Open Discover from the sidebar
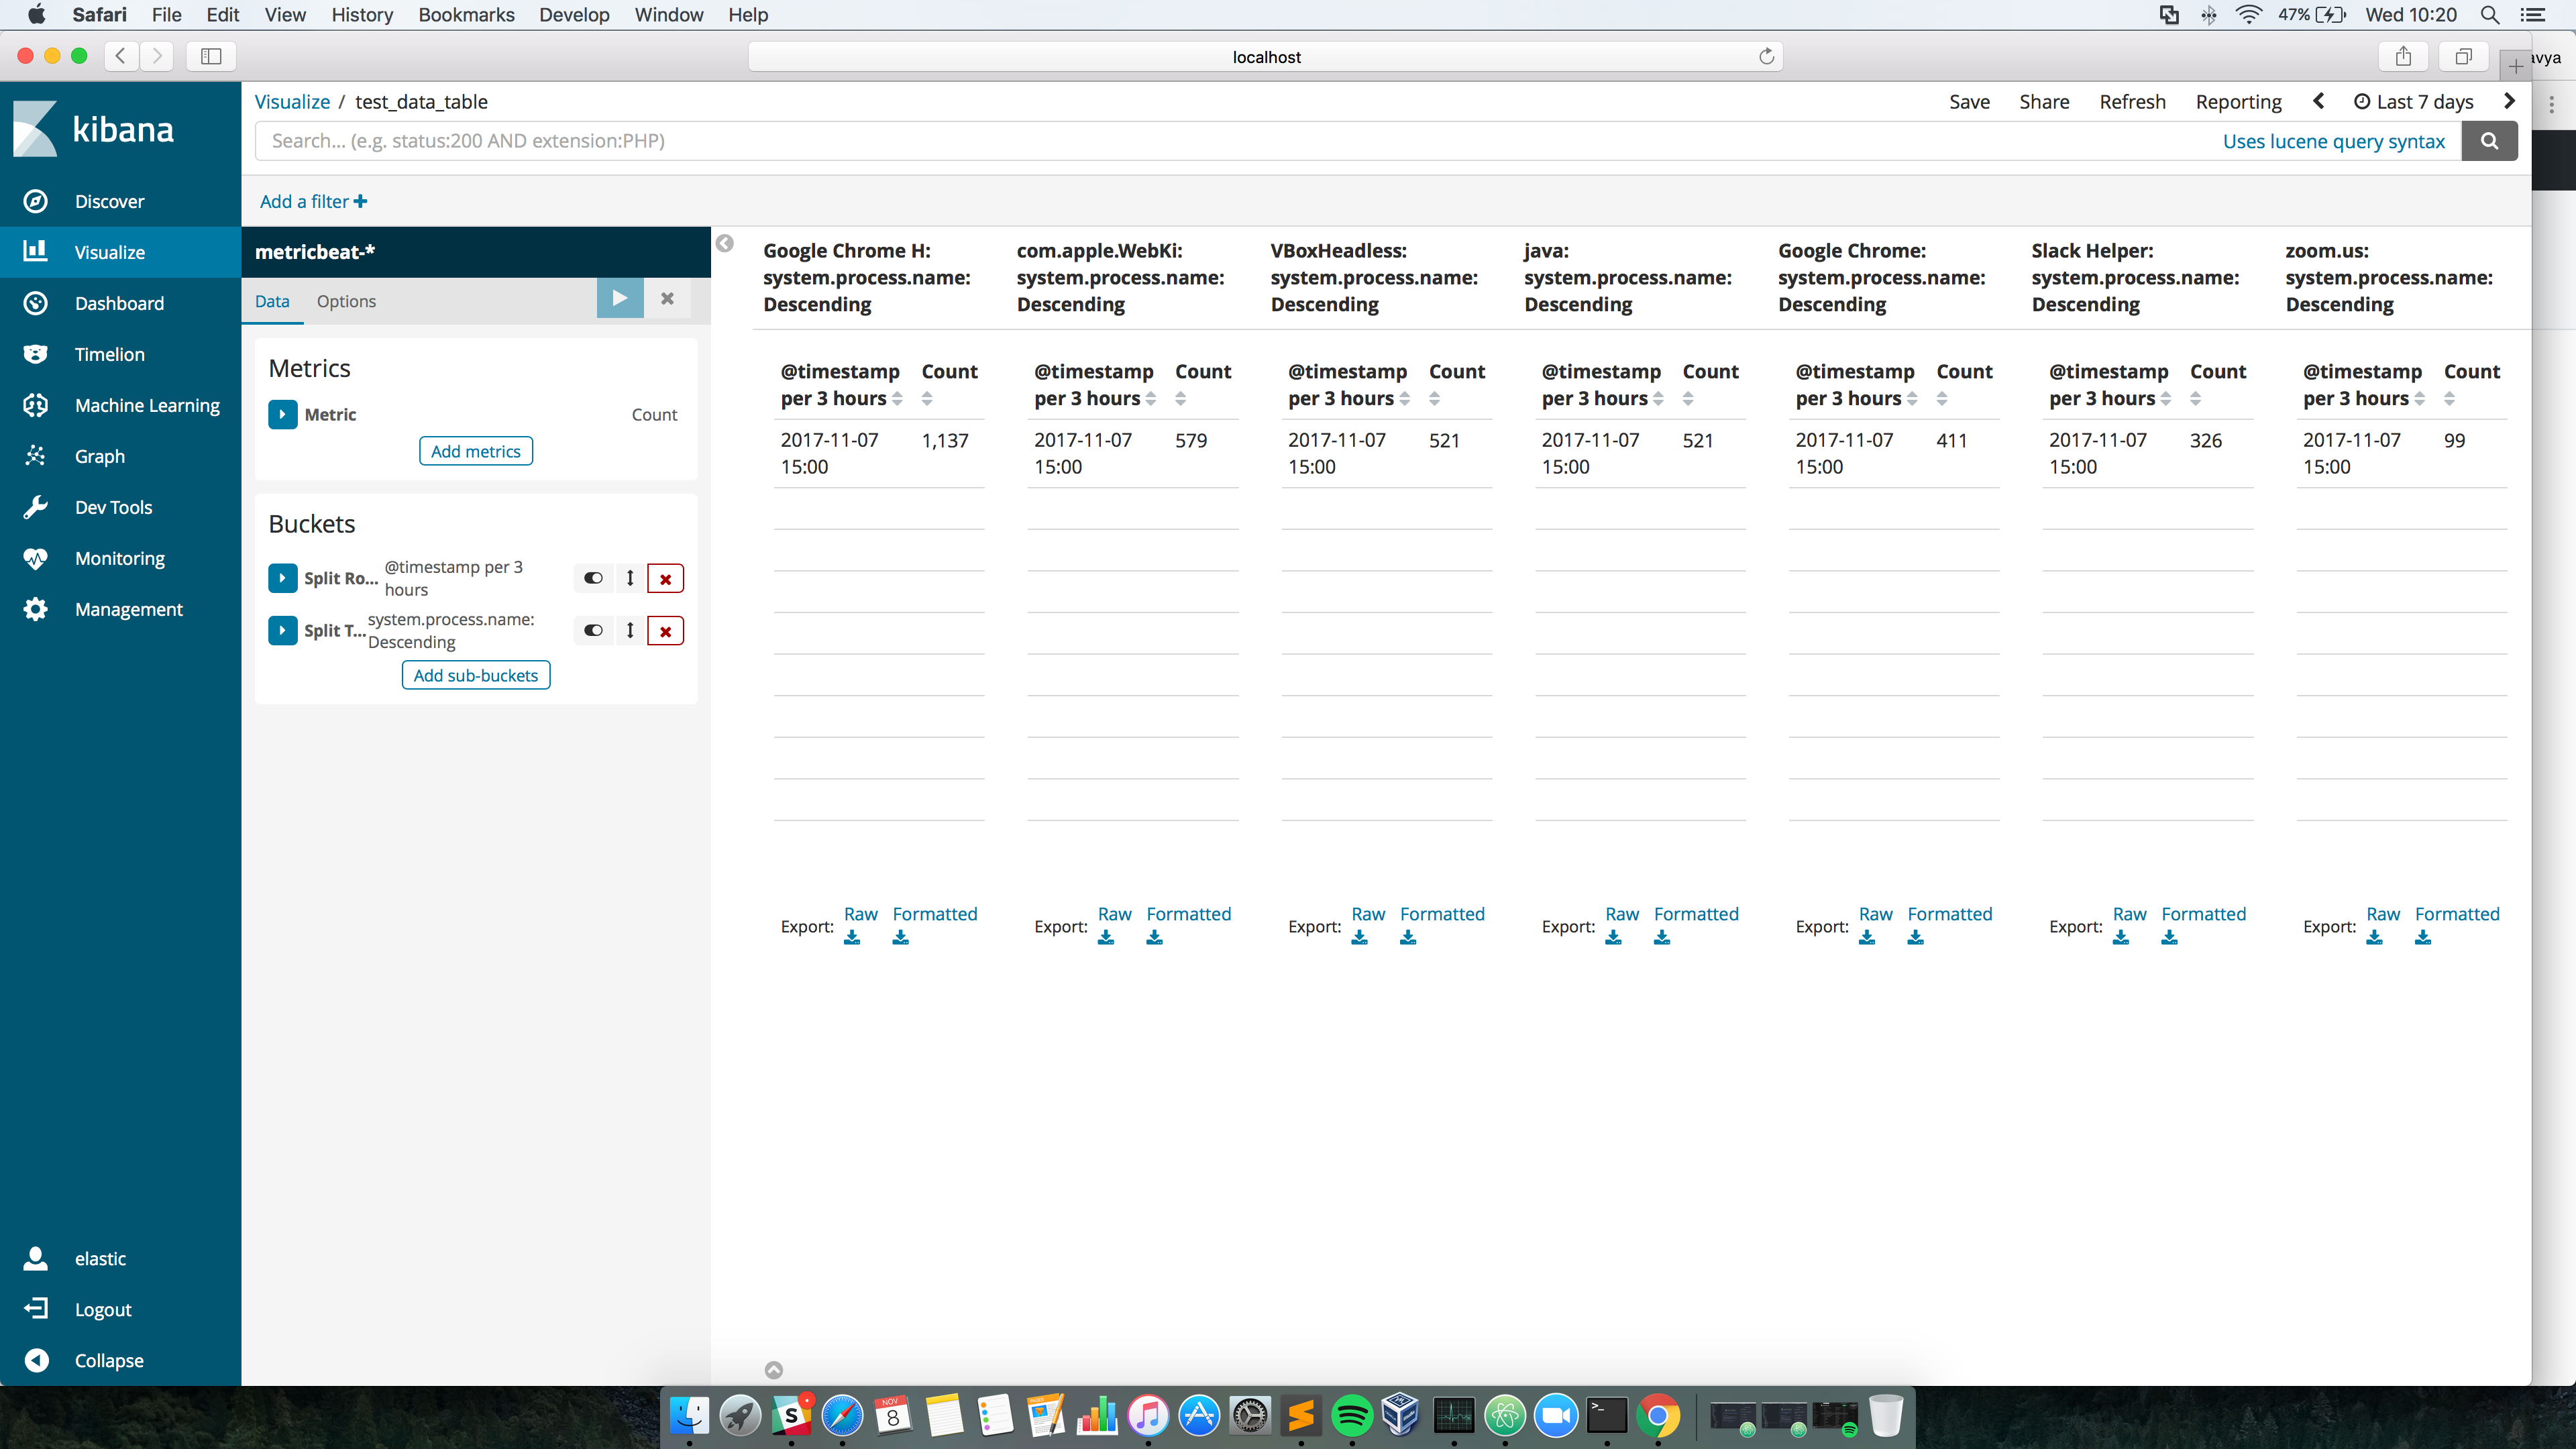Viewport: 2576px width, 1449px height. (108, 201)
